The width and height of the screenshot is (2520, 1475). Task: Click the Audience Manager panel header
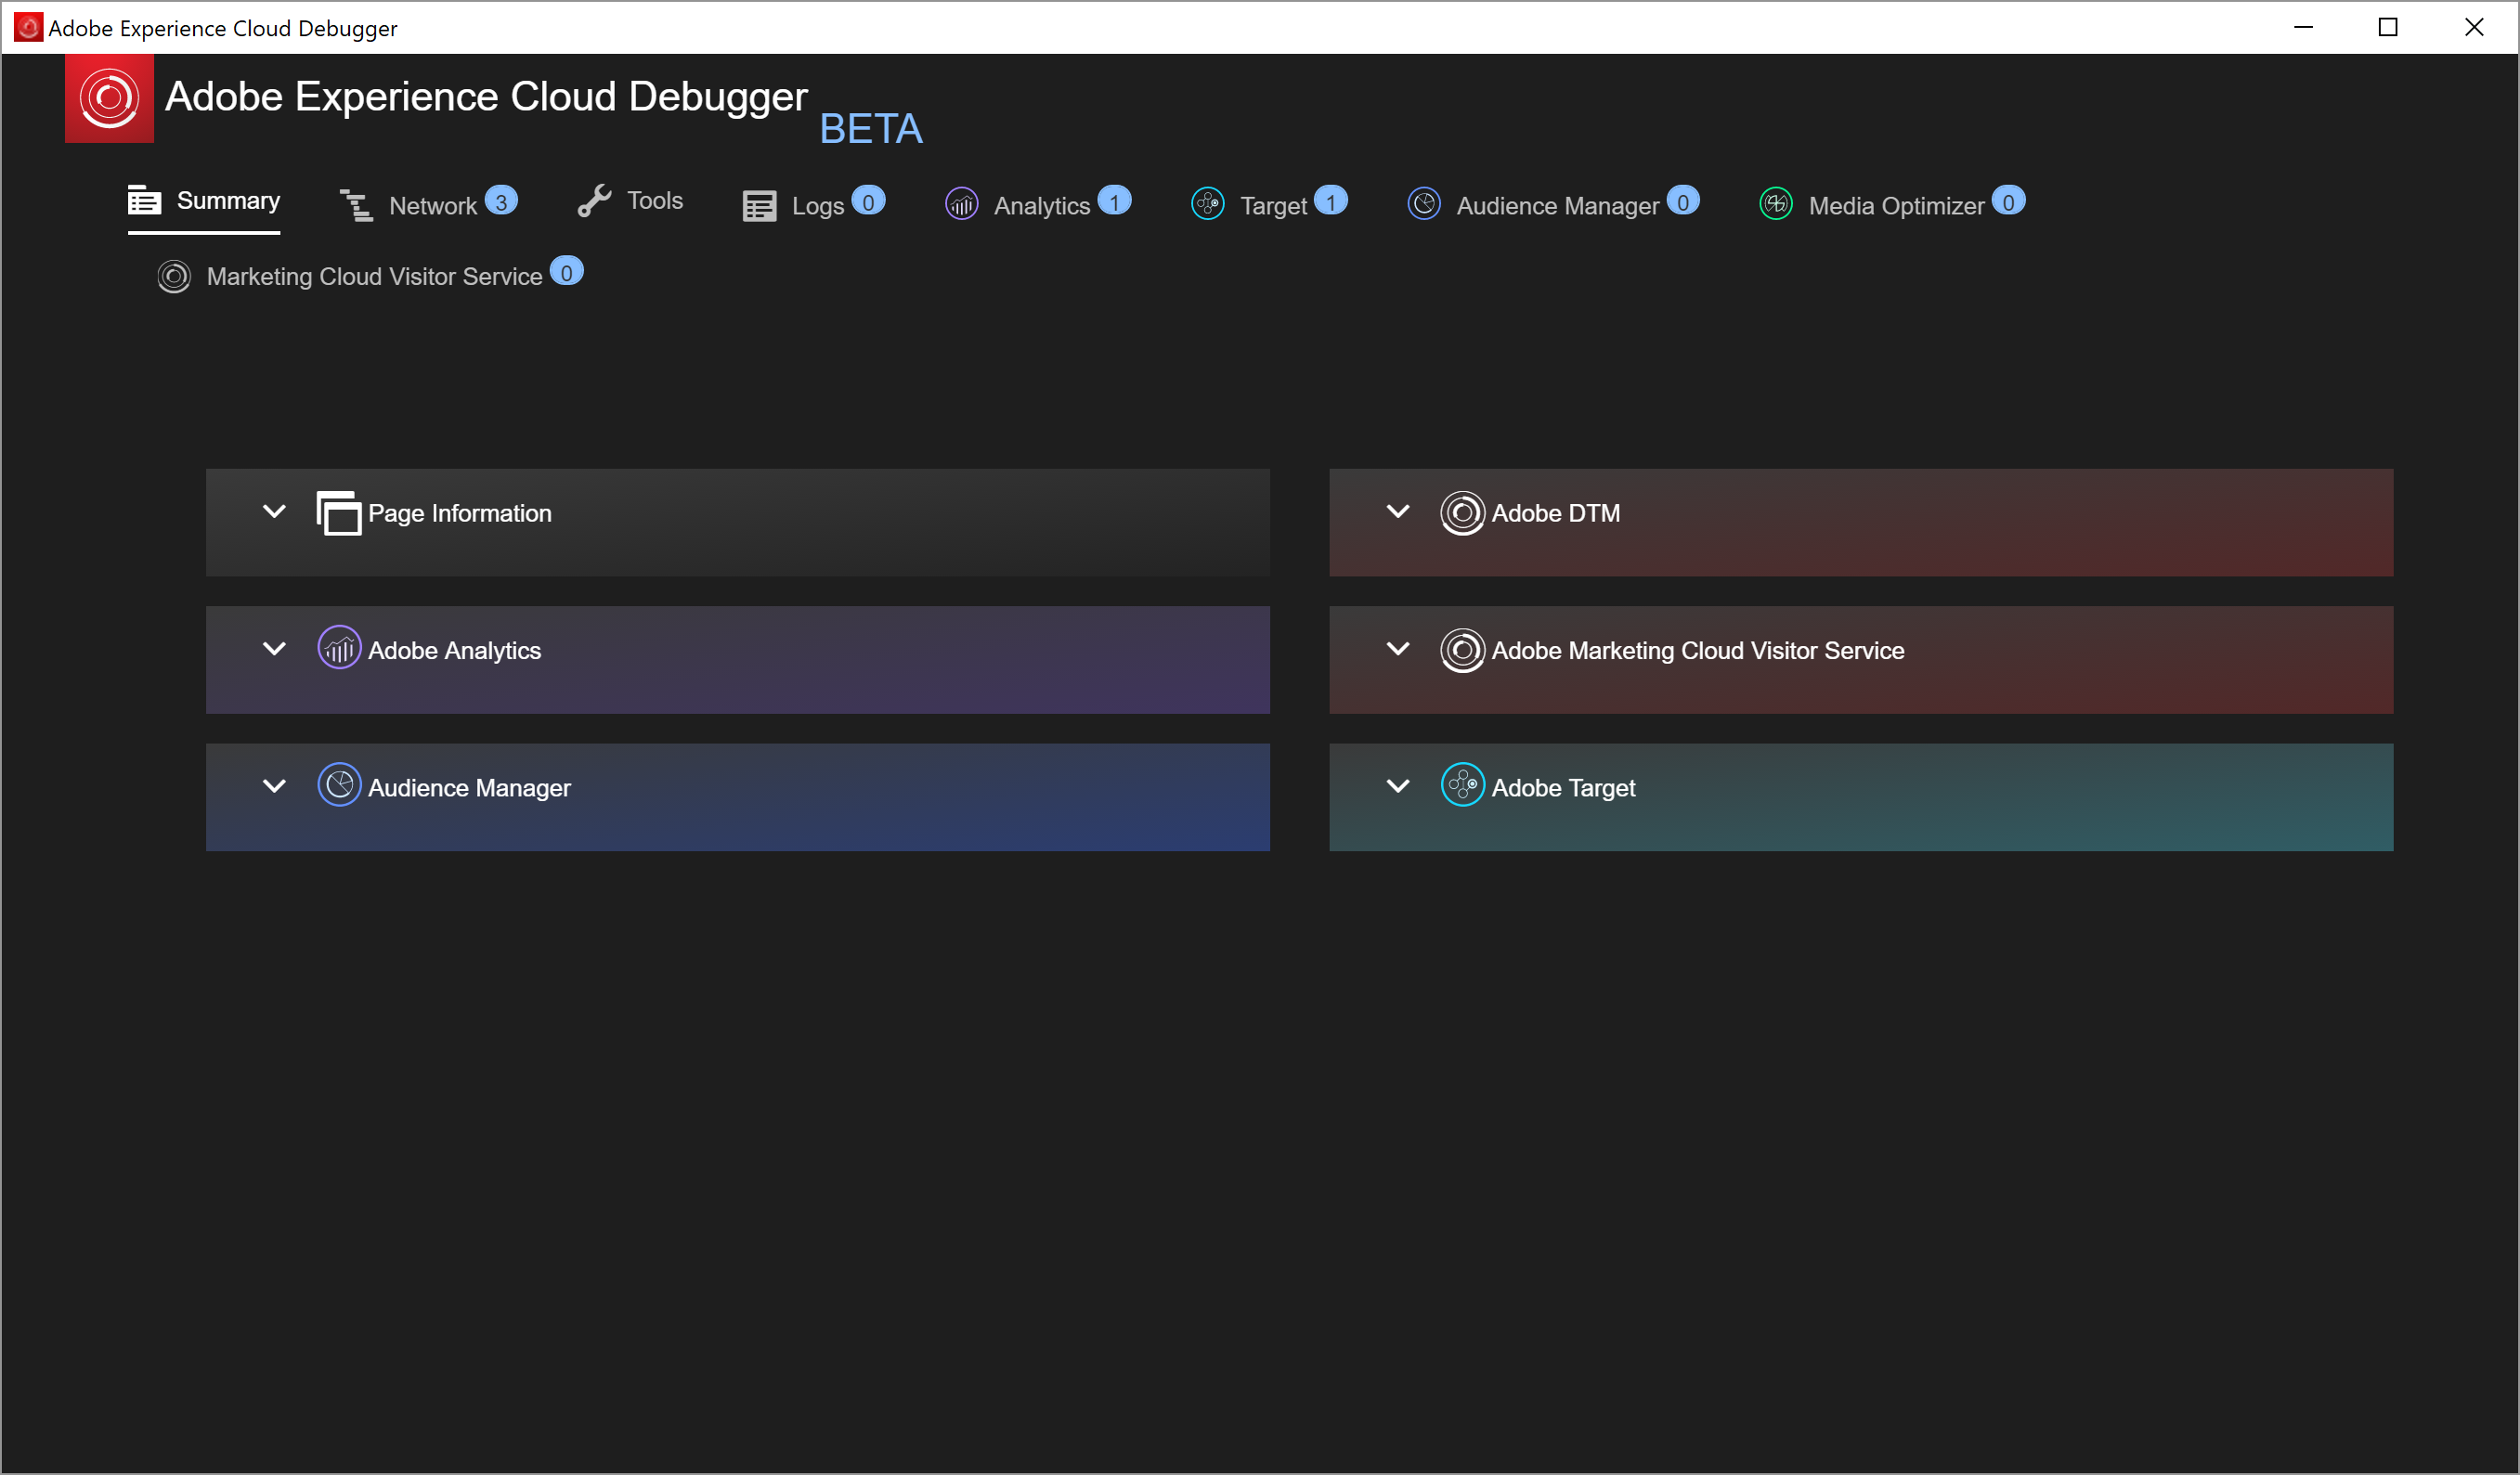(x=737, y=797)
